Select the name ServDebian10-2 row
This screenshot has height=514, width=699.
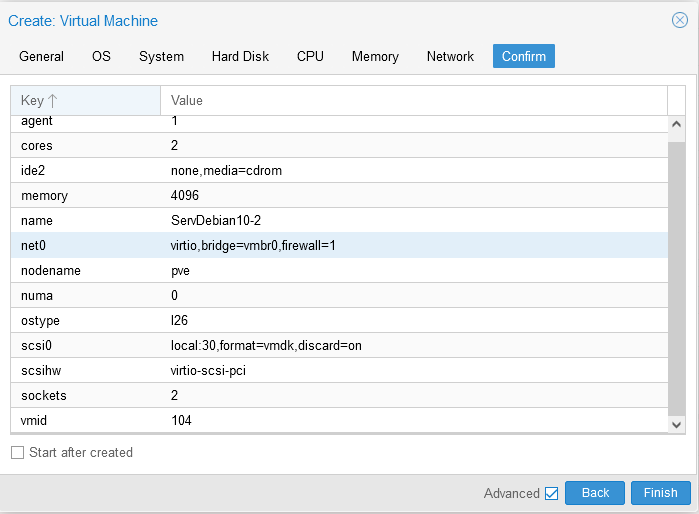click(x=338, y=221)
